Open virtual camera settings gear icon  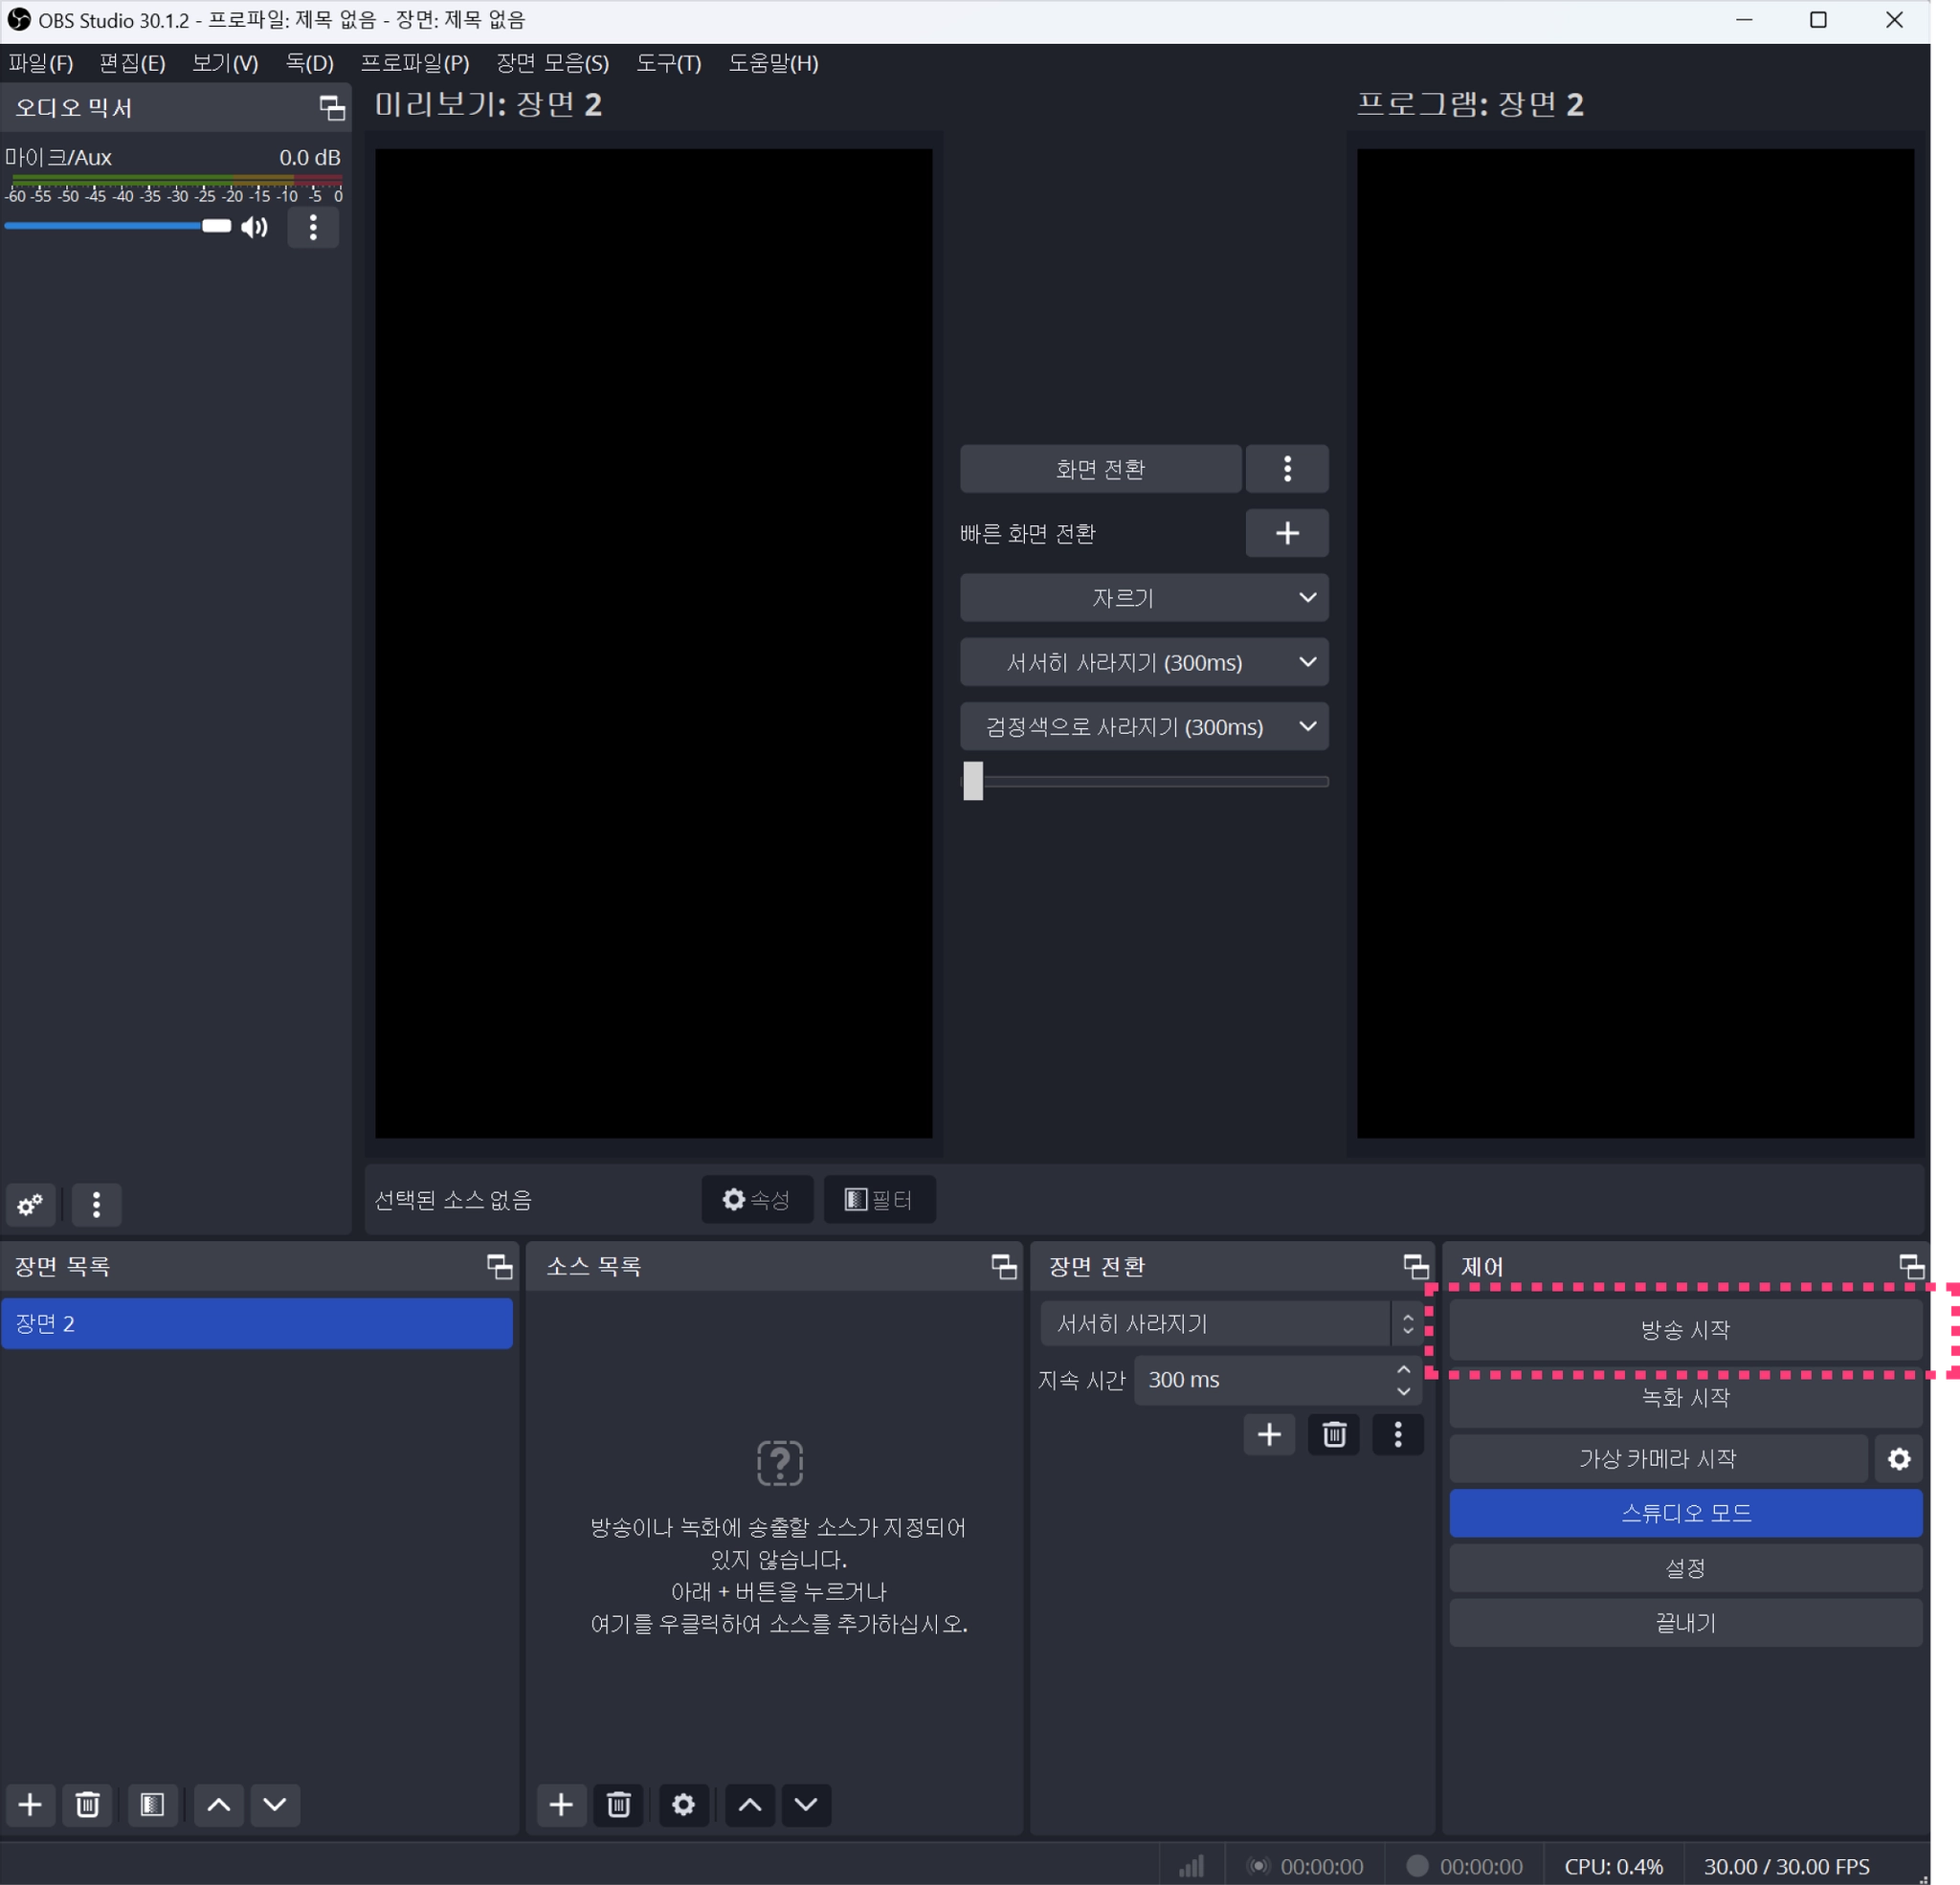tap(1899, 1458)
